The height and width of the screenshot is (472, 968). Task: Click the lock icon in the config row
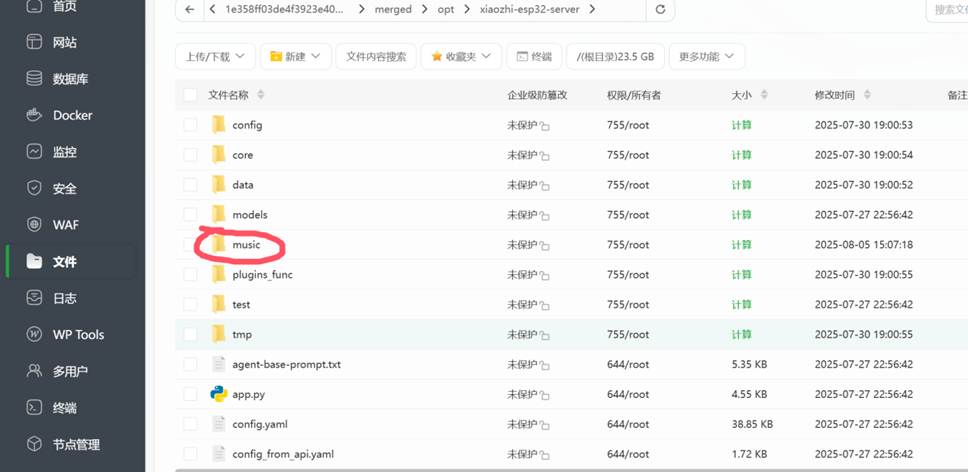coord(545,126)
